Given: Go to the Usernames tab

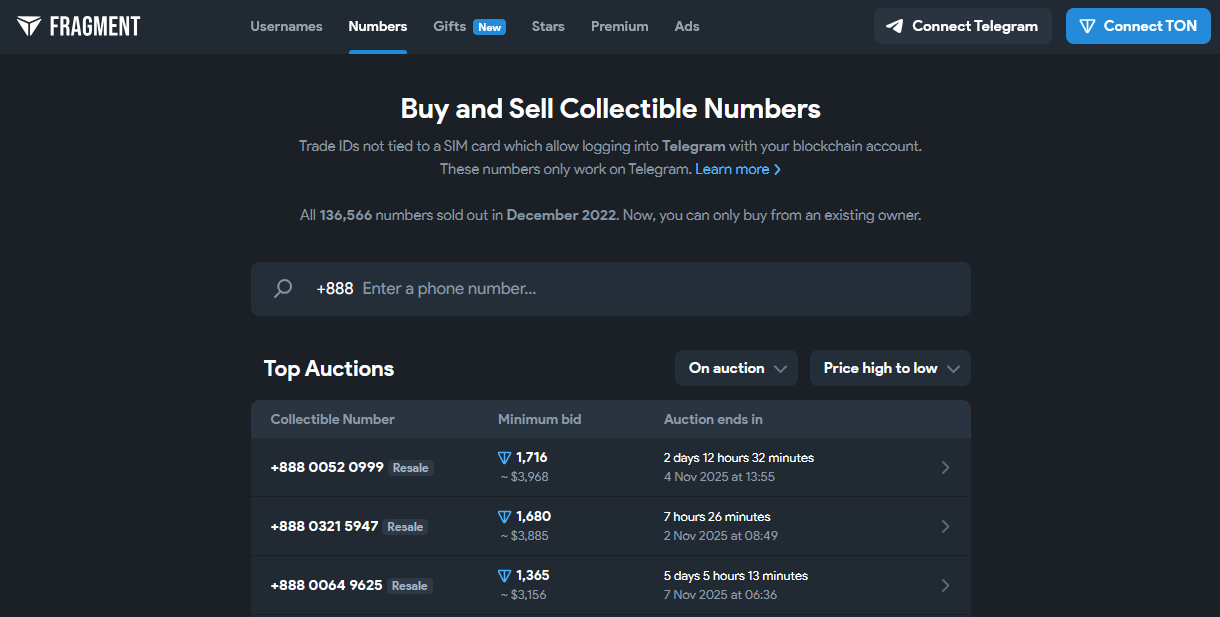Looking at the screenshot, I should [286, 26].
